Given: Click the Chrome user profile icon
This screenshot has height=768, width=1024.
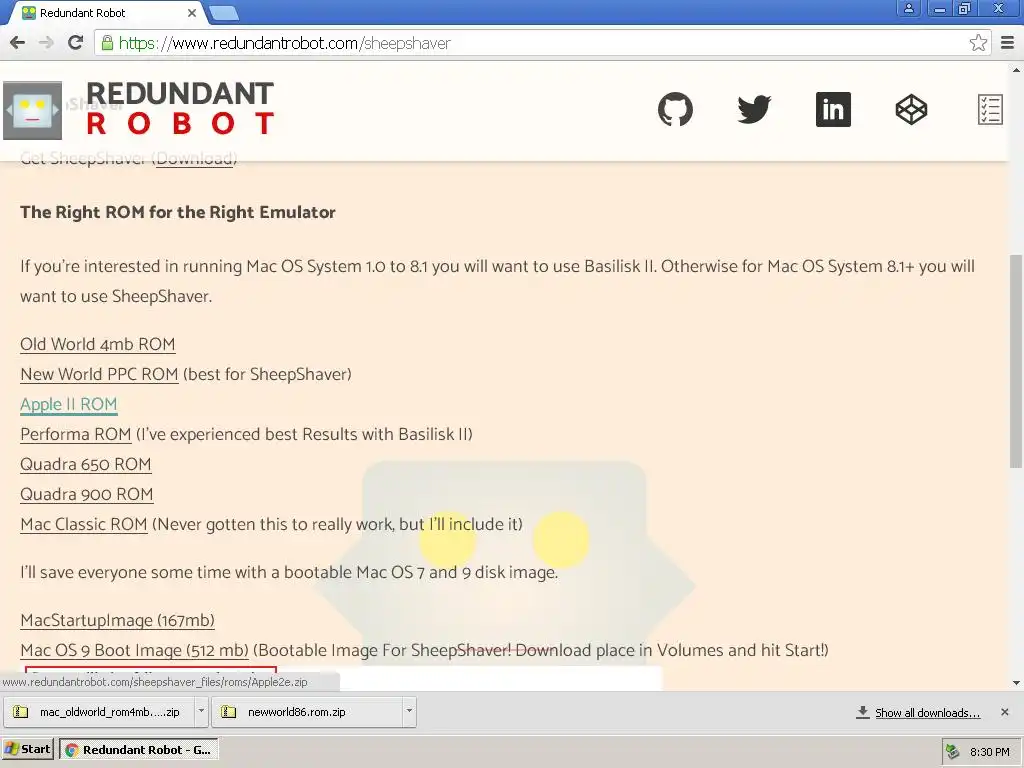Looking at the screenshot, I should coord(908,8).
